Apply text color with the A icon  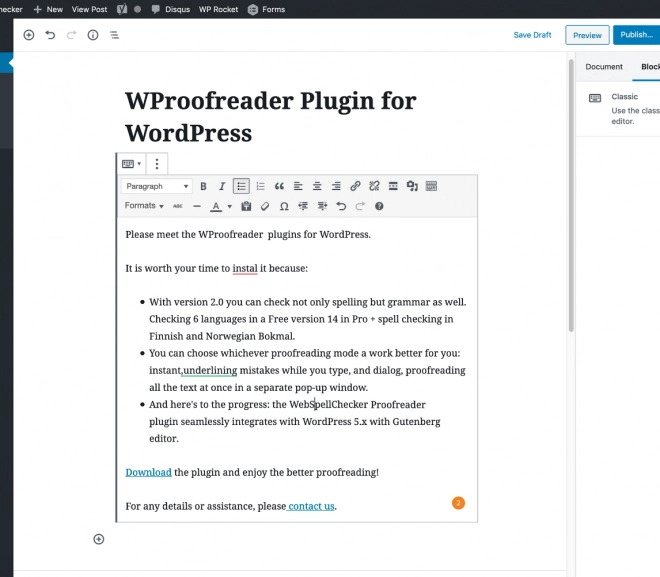tap(216, 206)
